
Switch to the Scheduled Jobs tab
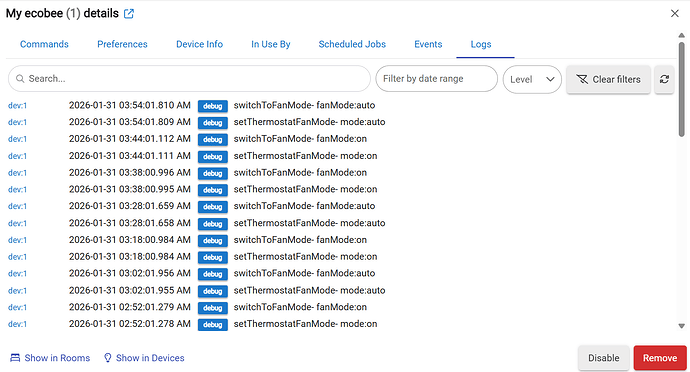pyautogui.click(x=352, y=44)
